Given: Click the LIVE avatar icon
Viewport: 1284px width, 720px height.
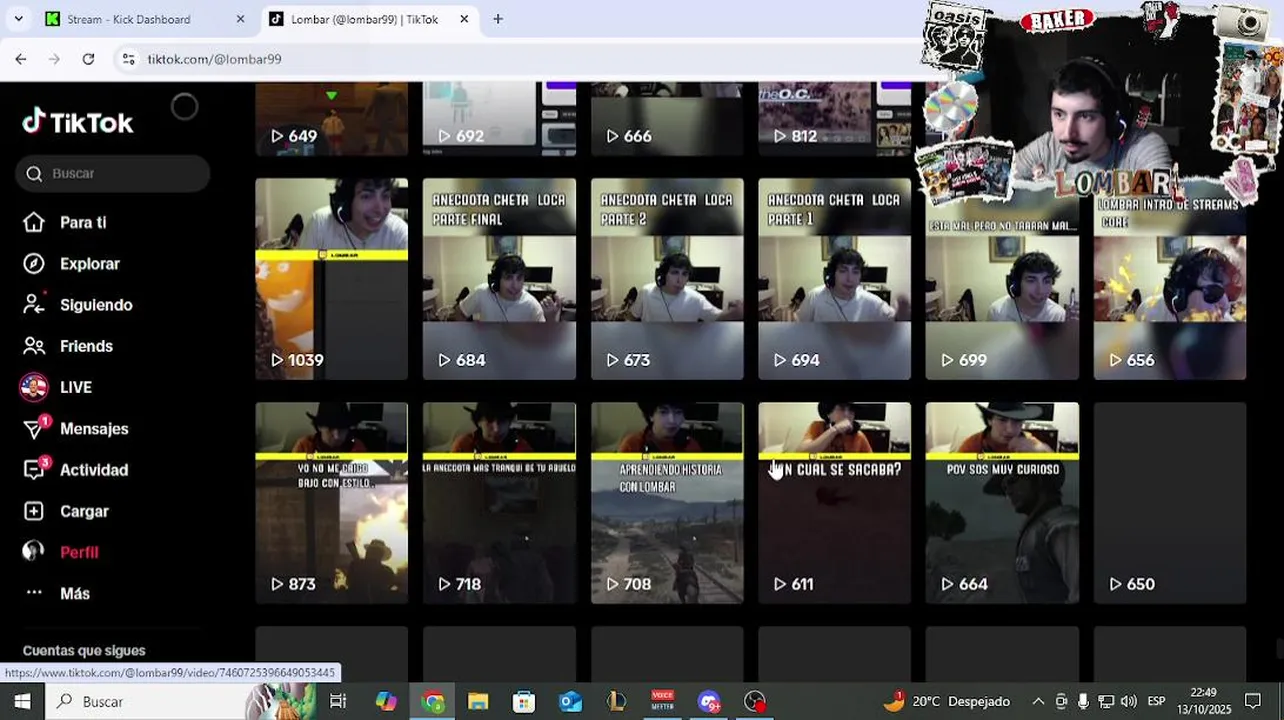Looking at the screenshot, I should point(34,387).
